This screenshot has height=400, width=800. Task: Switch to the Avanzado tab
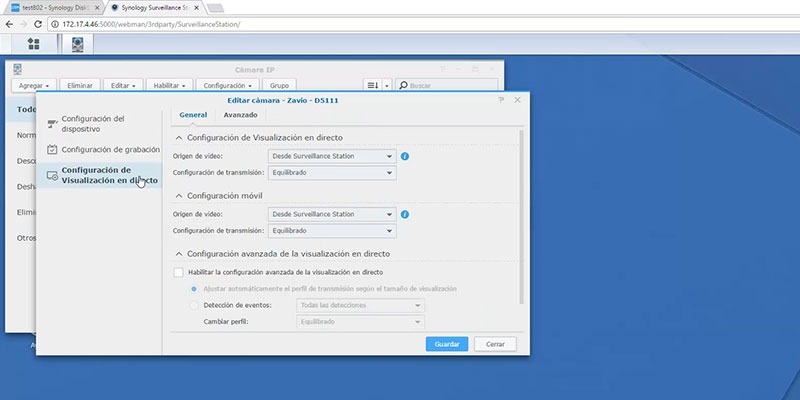pos(240,115)
